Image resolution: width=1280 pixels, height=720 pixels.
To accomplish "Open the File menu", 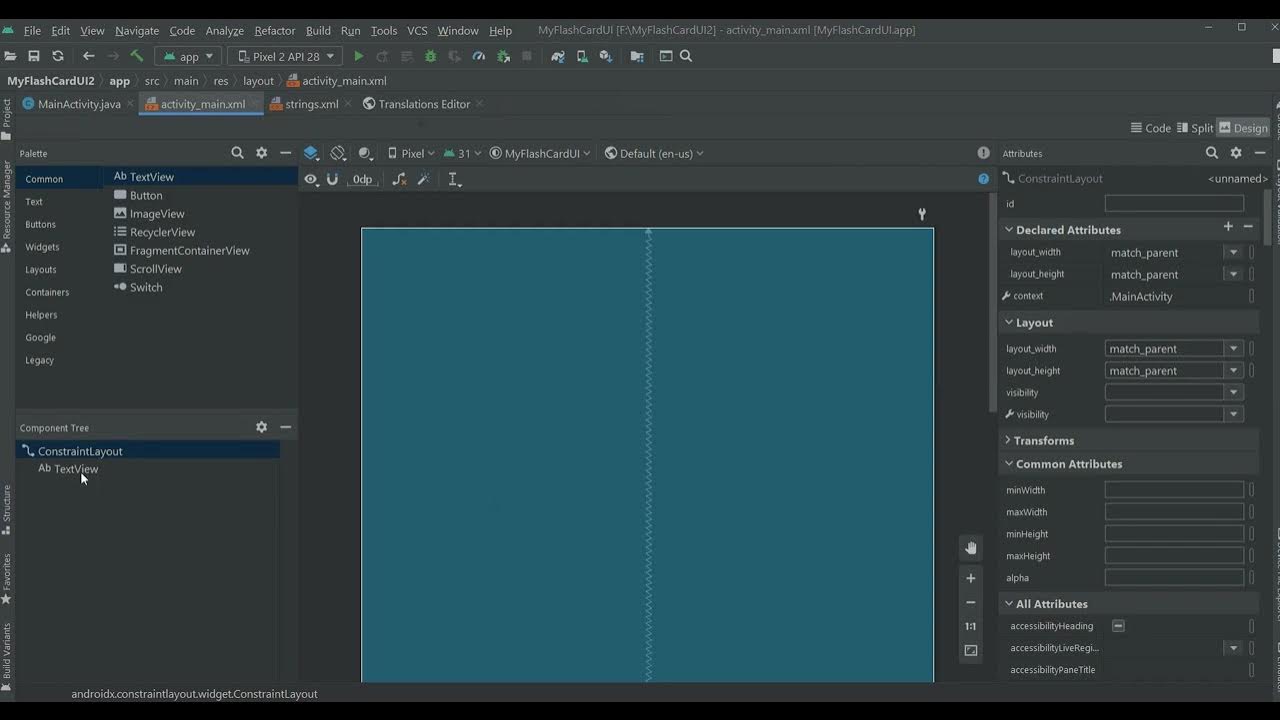I will click(32, 30).
